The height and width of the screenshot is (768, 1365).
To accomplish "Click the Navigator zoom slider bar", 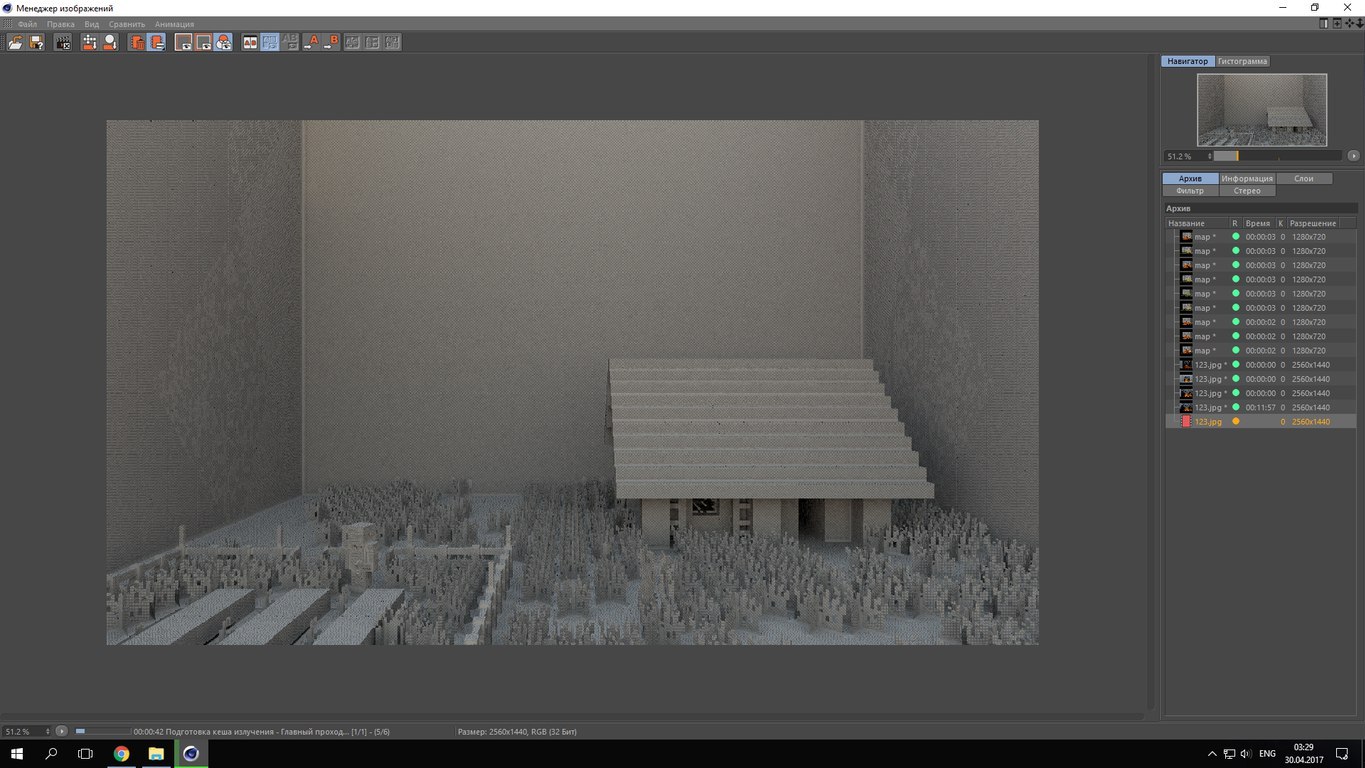I will (x=1276, y=156).
